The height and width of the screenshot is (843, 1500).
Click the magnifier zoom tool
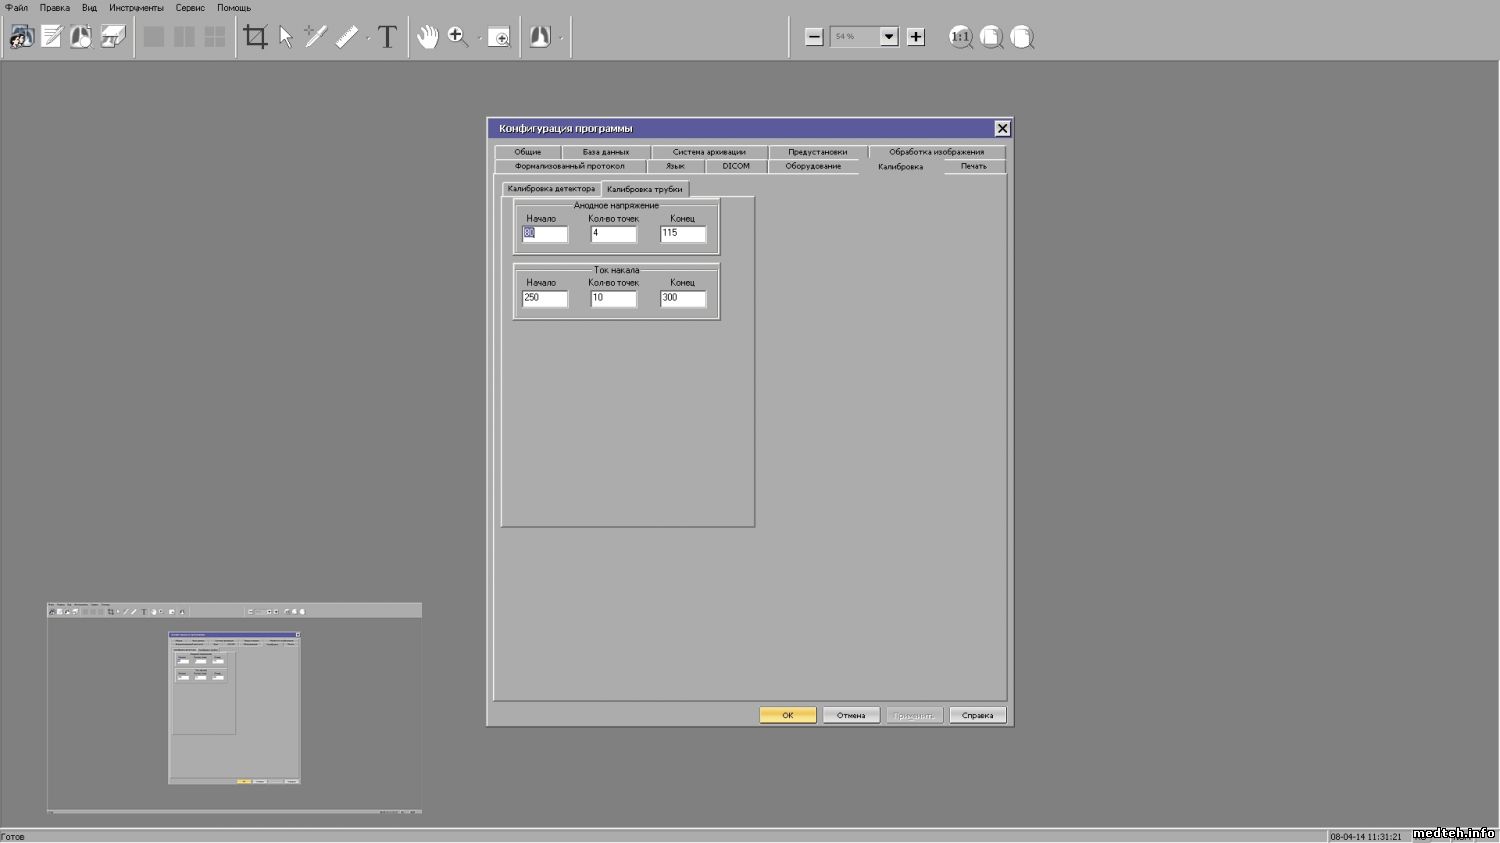(458, 38)
